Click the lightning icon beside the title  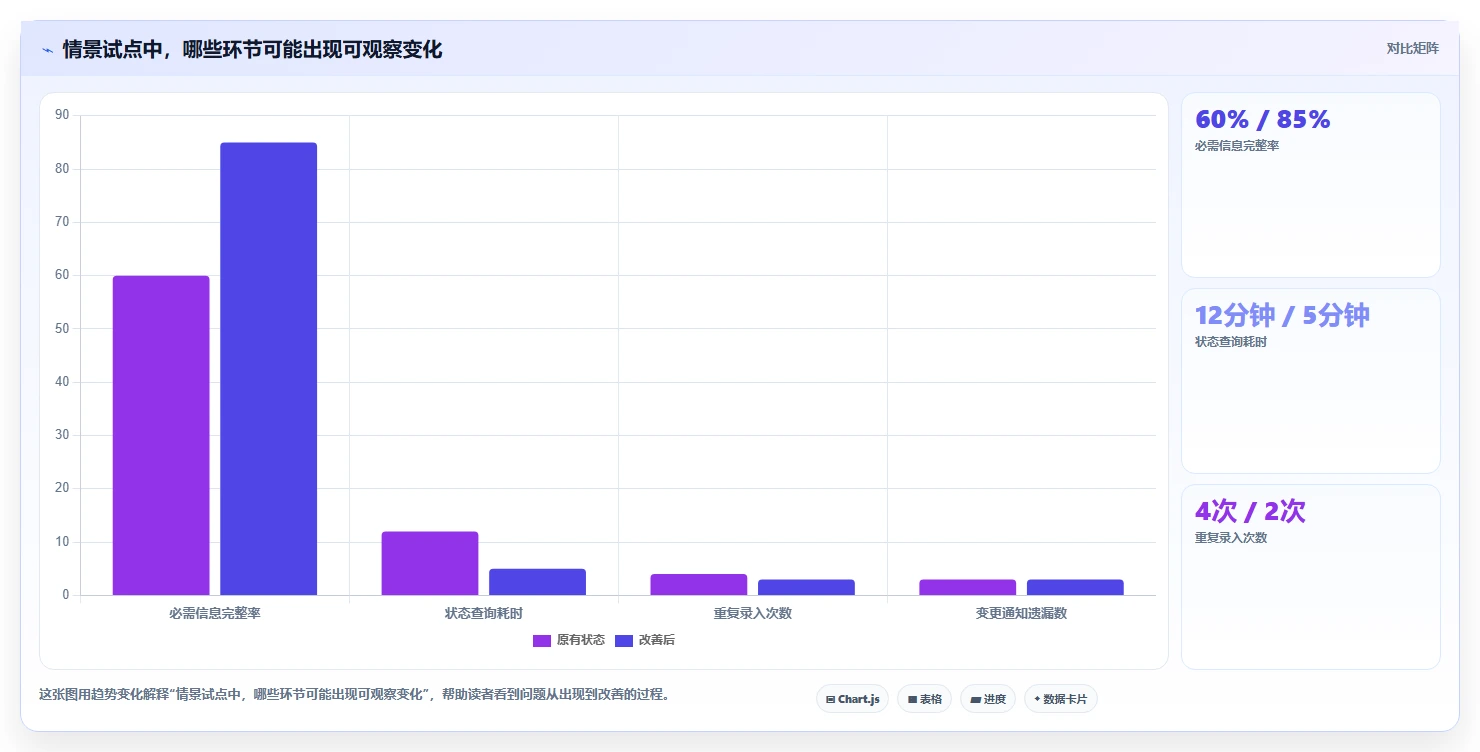[x=47, y=50]
